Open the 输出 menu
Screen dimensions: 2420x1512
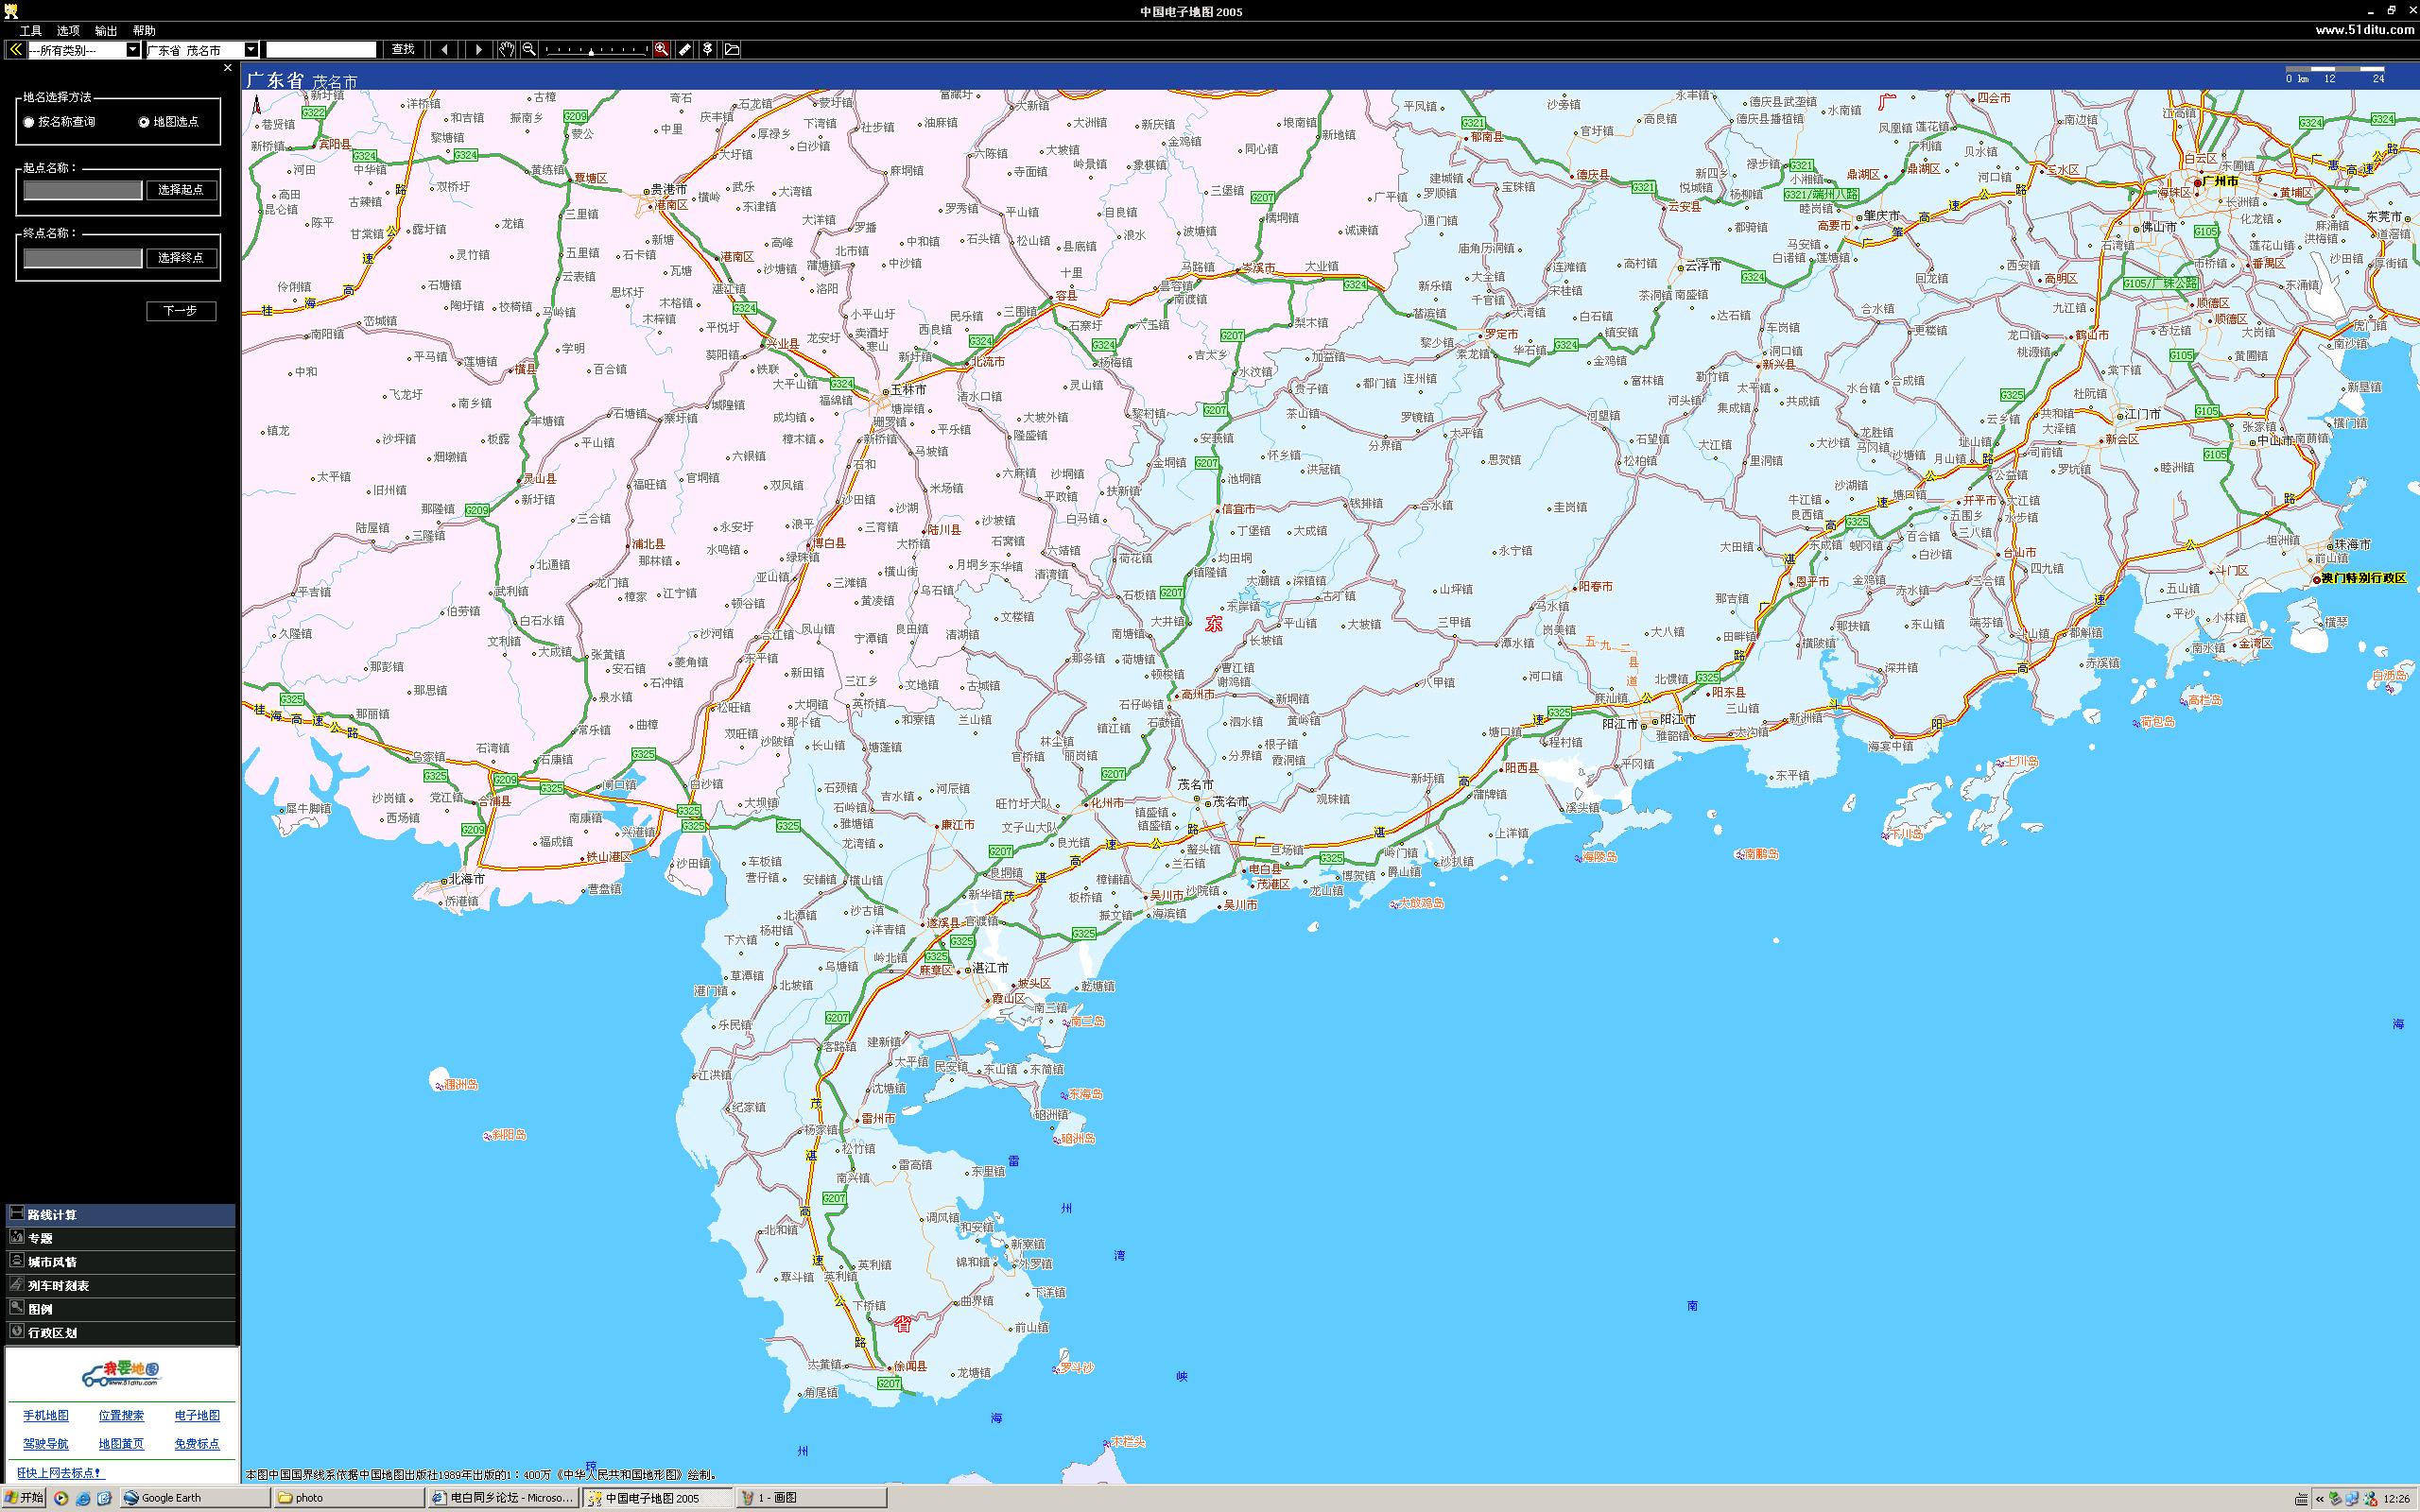(x=106, y=31)
